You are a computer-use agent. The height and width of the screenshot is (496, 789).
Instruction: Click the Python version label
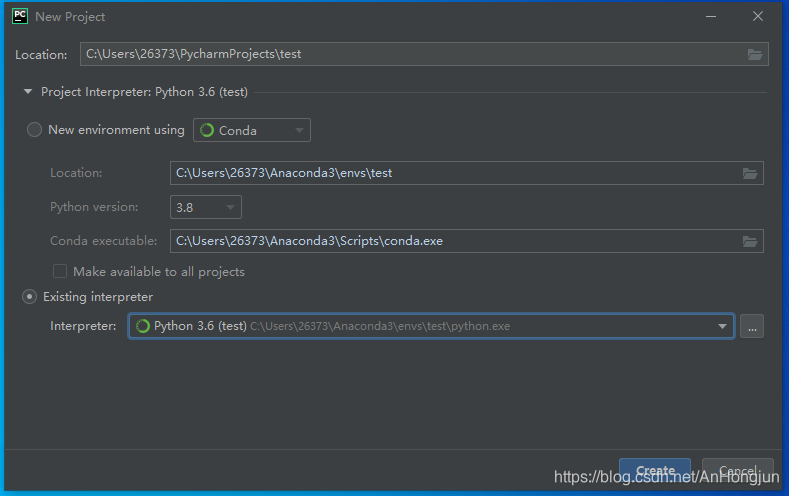tap(94, 207)
